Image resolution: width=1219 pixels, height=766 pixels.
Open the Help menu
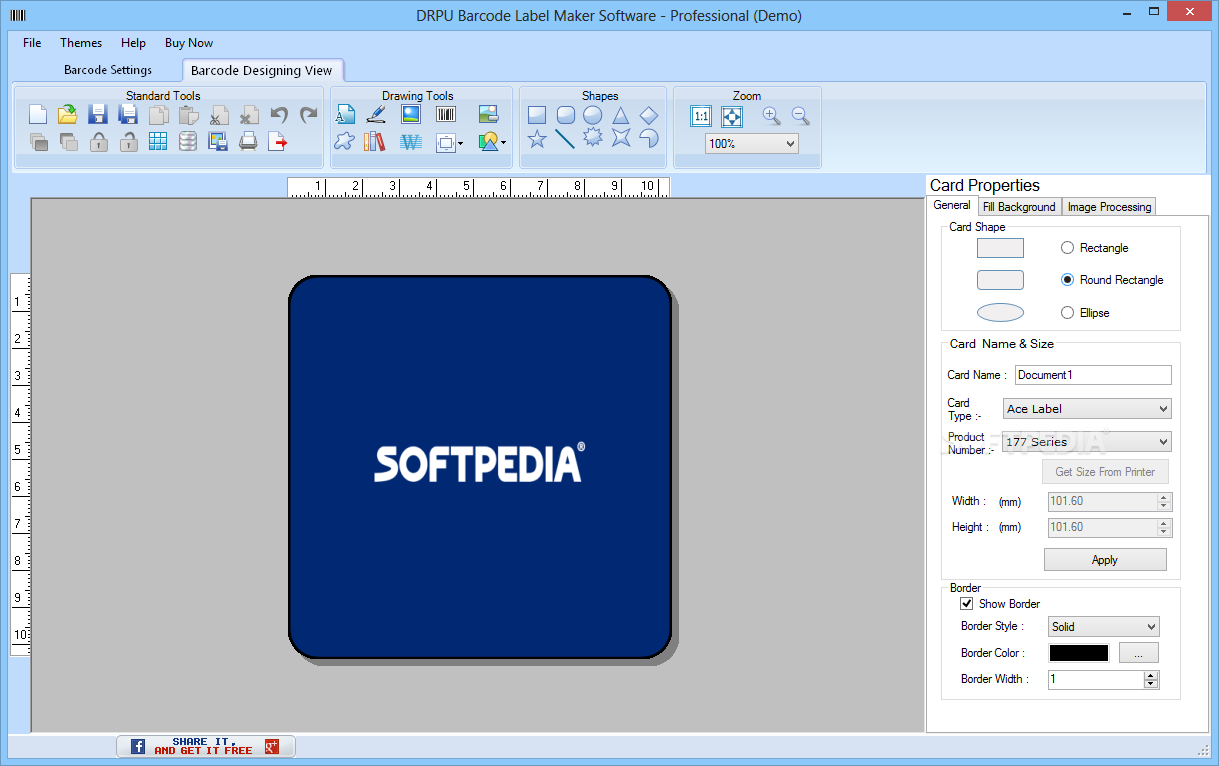point(133,43)
